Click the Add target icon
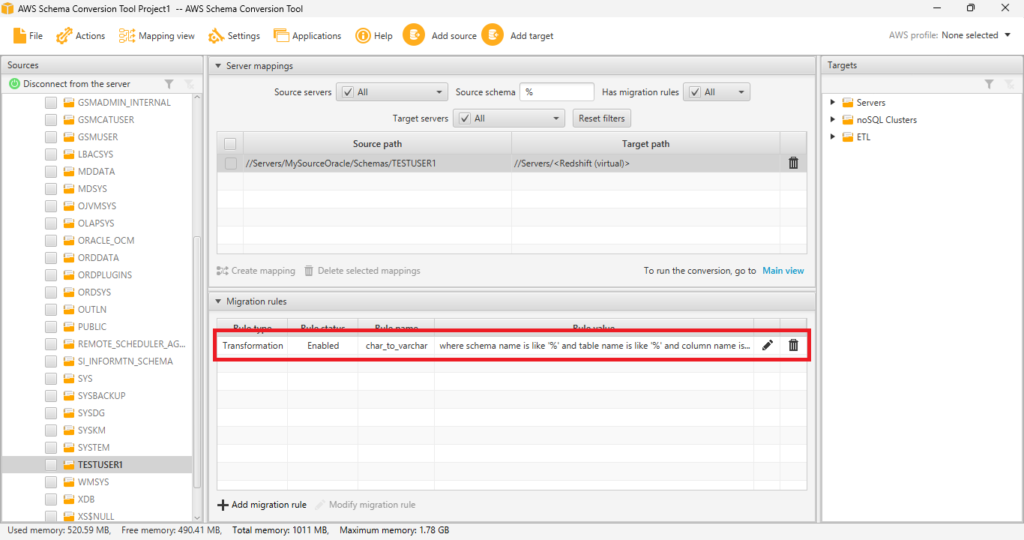1024x540 pixels. click(x=492, y=35)
